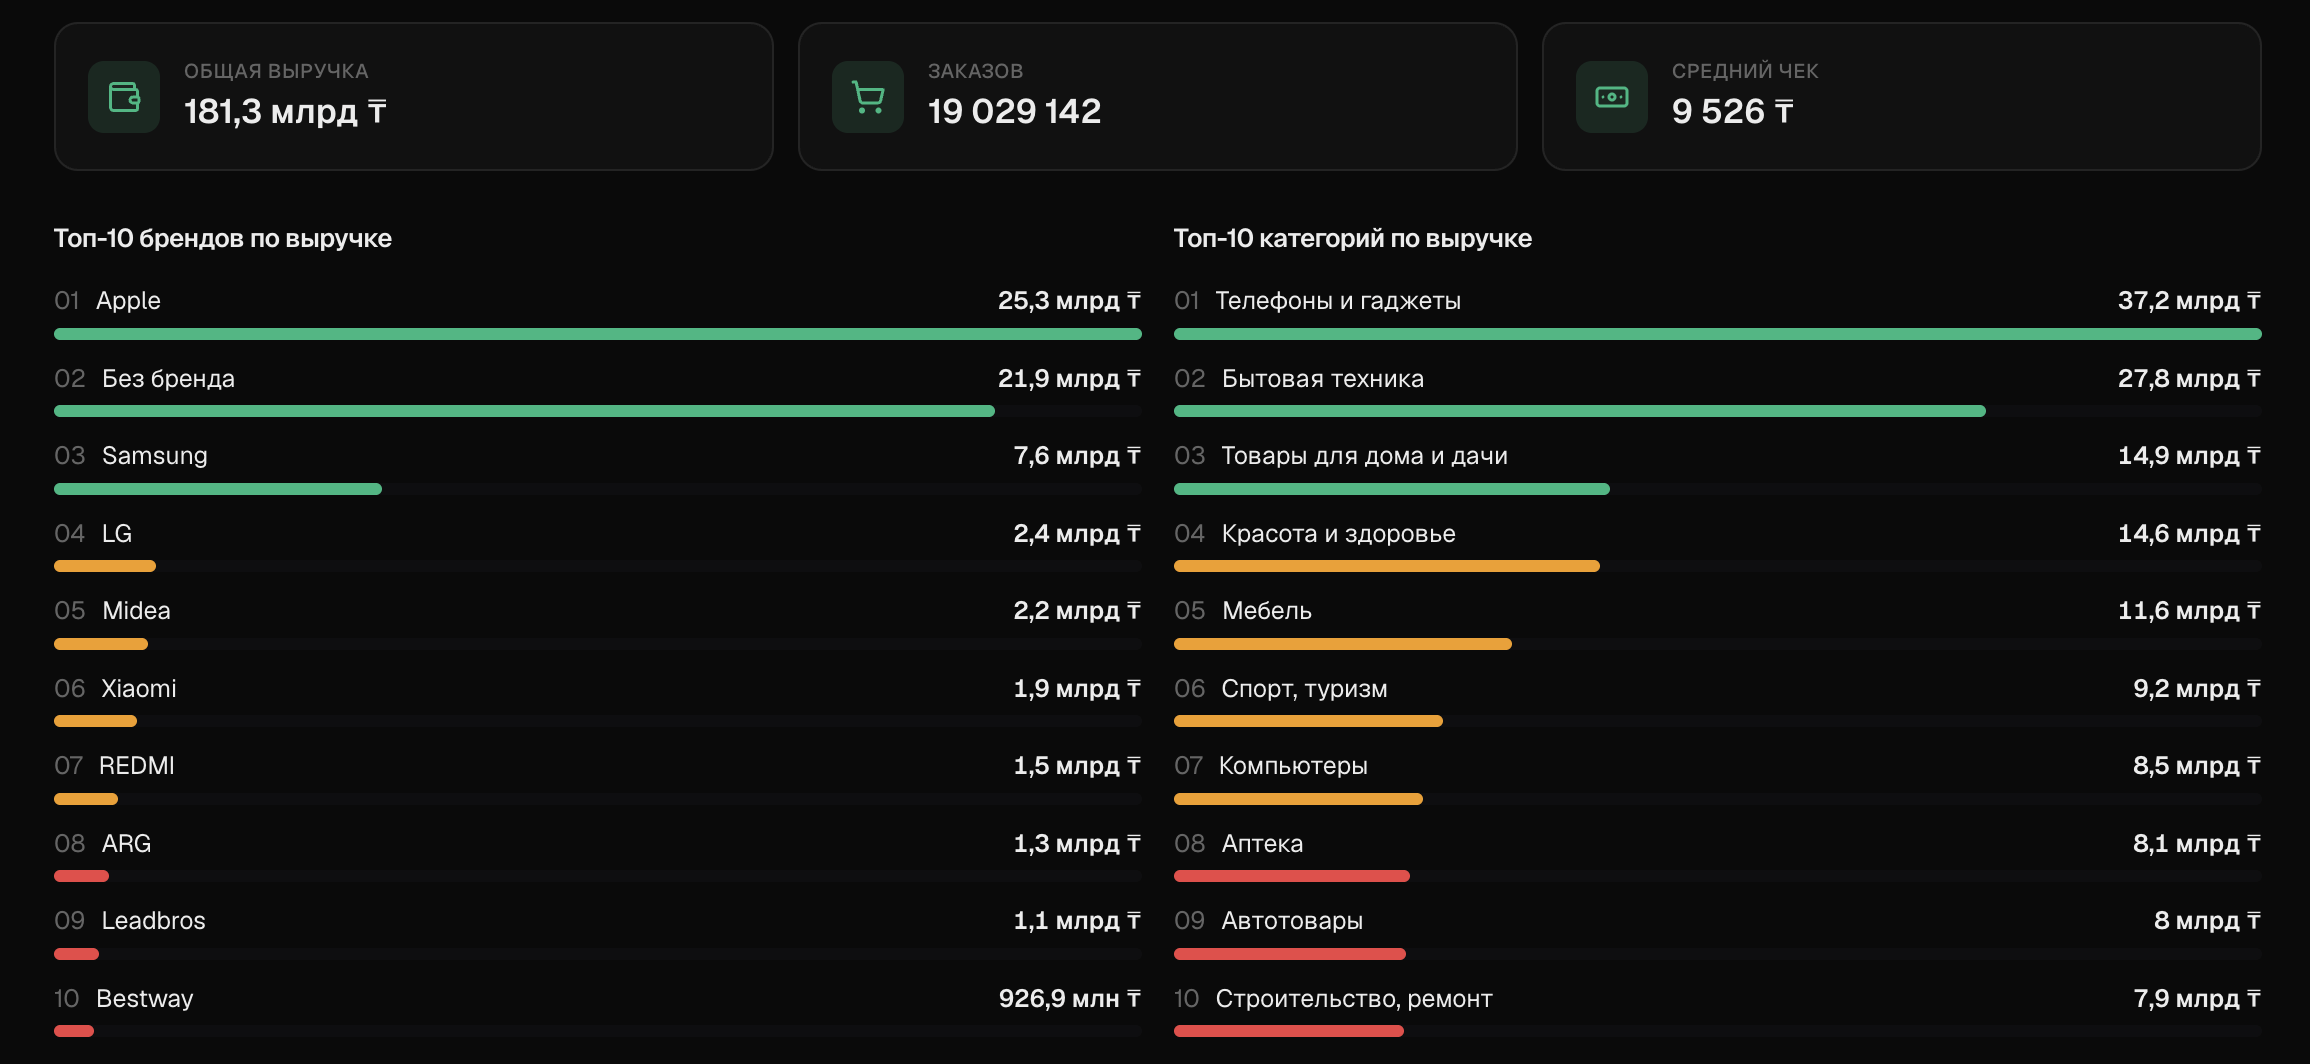Select the 19 029 142 orders count
Image resolution: width=2310 pixels, height=1064 pixels.
pos(1014,111)
